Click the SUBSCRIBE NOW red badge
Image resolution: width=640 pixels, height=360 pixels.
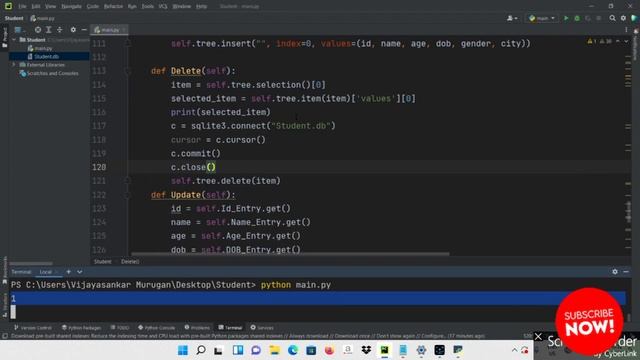(x=589, y=321)
